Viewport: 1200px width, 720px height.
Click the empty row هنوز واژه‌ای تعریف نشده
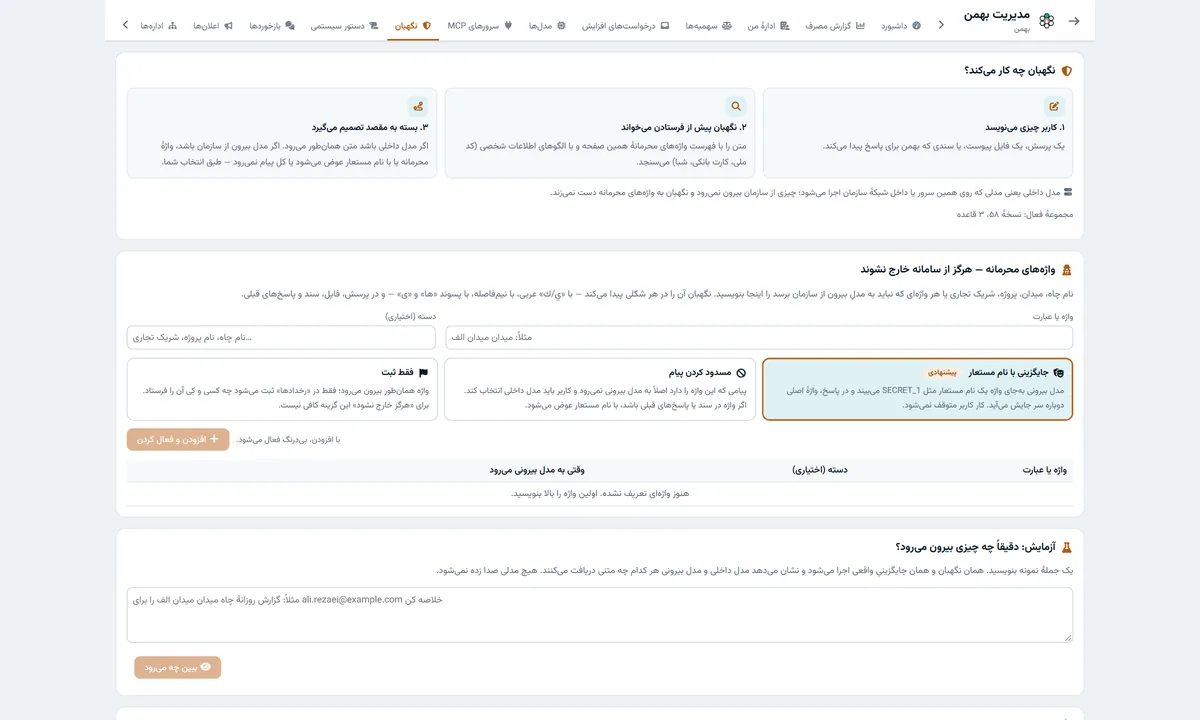pyautogui.click(x=600, y=493)
